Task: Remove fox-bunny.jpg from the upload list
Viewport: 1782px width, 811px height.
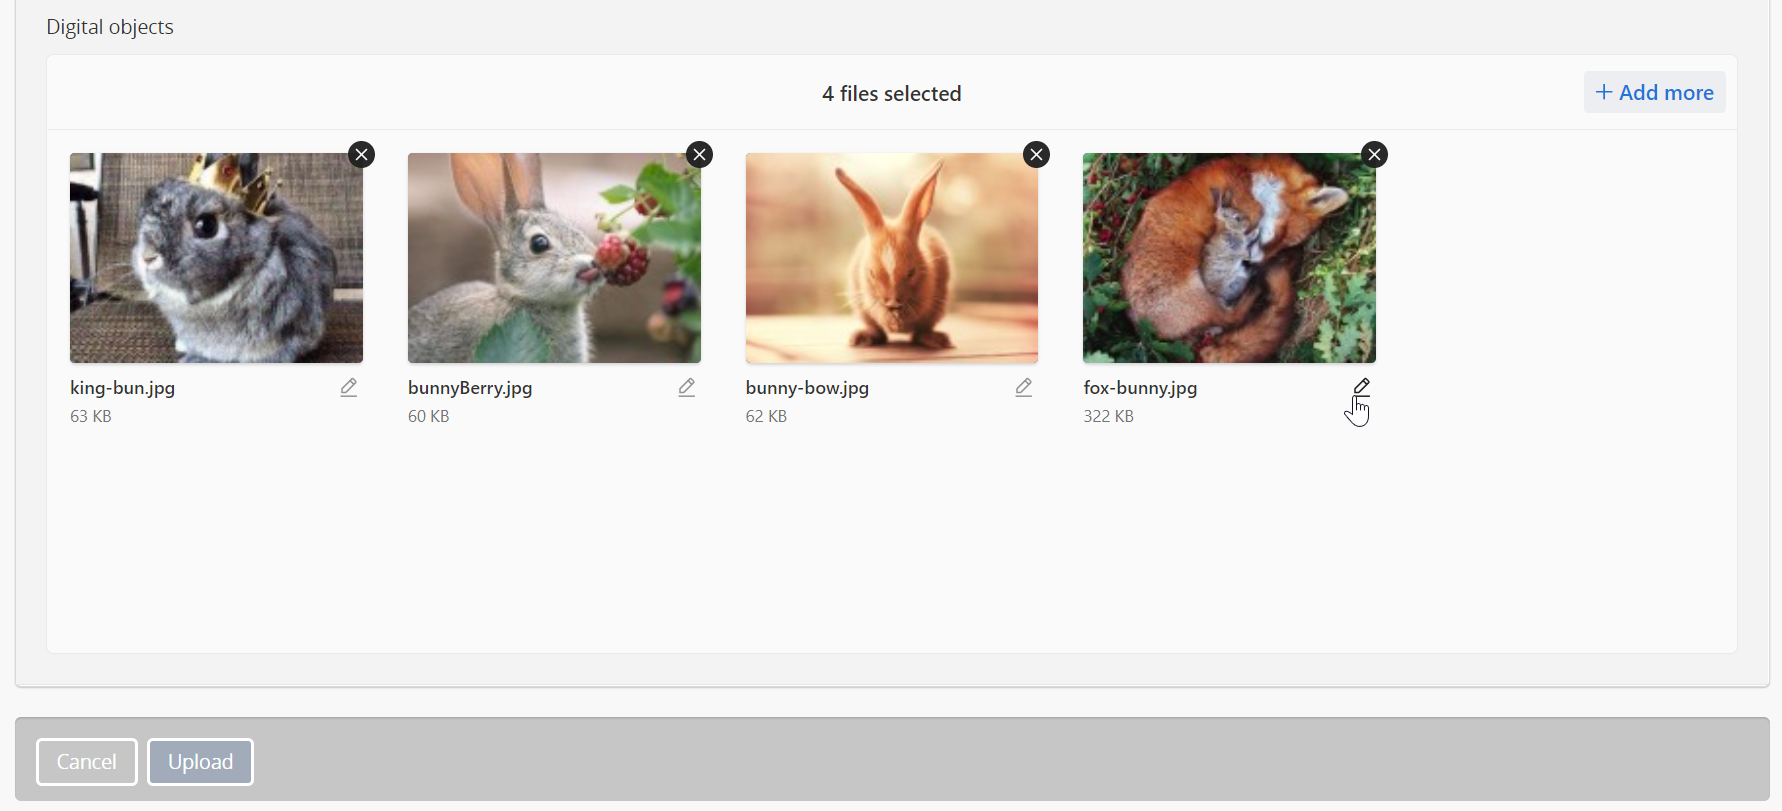Action: [x=1374, y=155]
